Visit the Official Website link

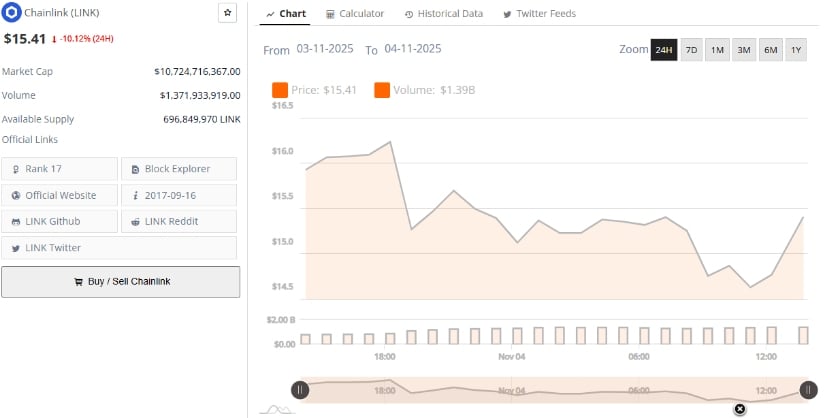[60, 195]
